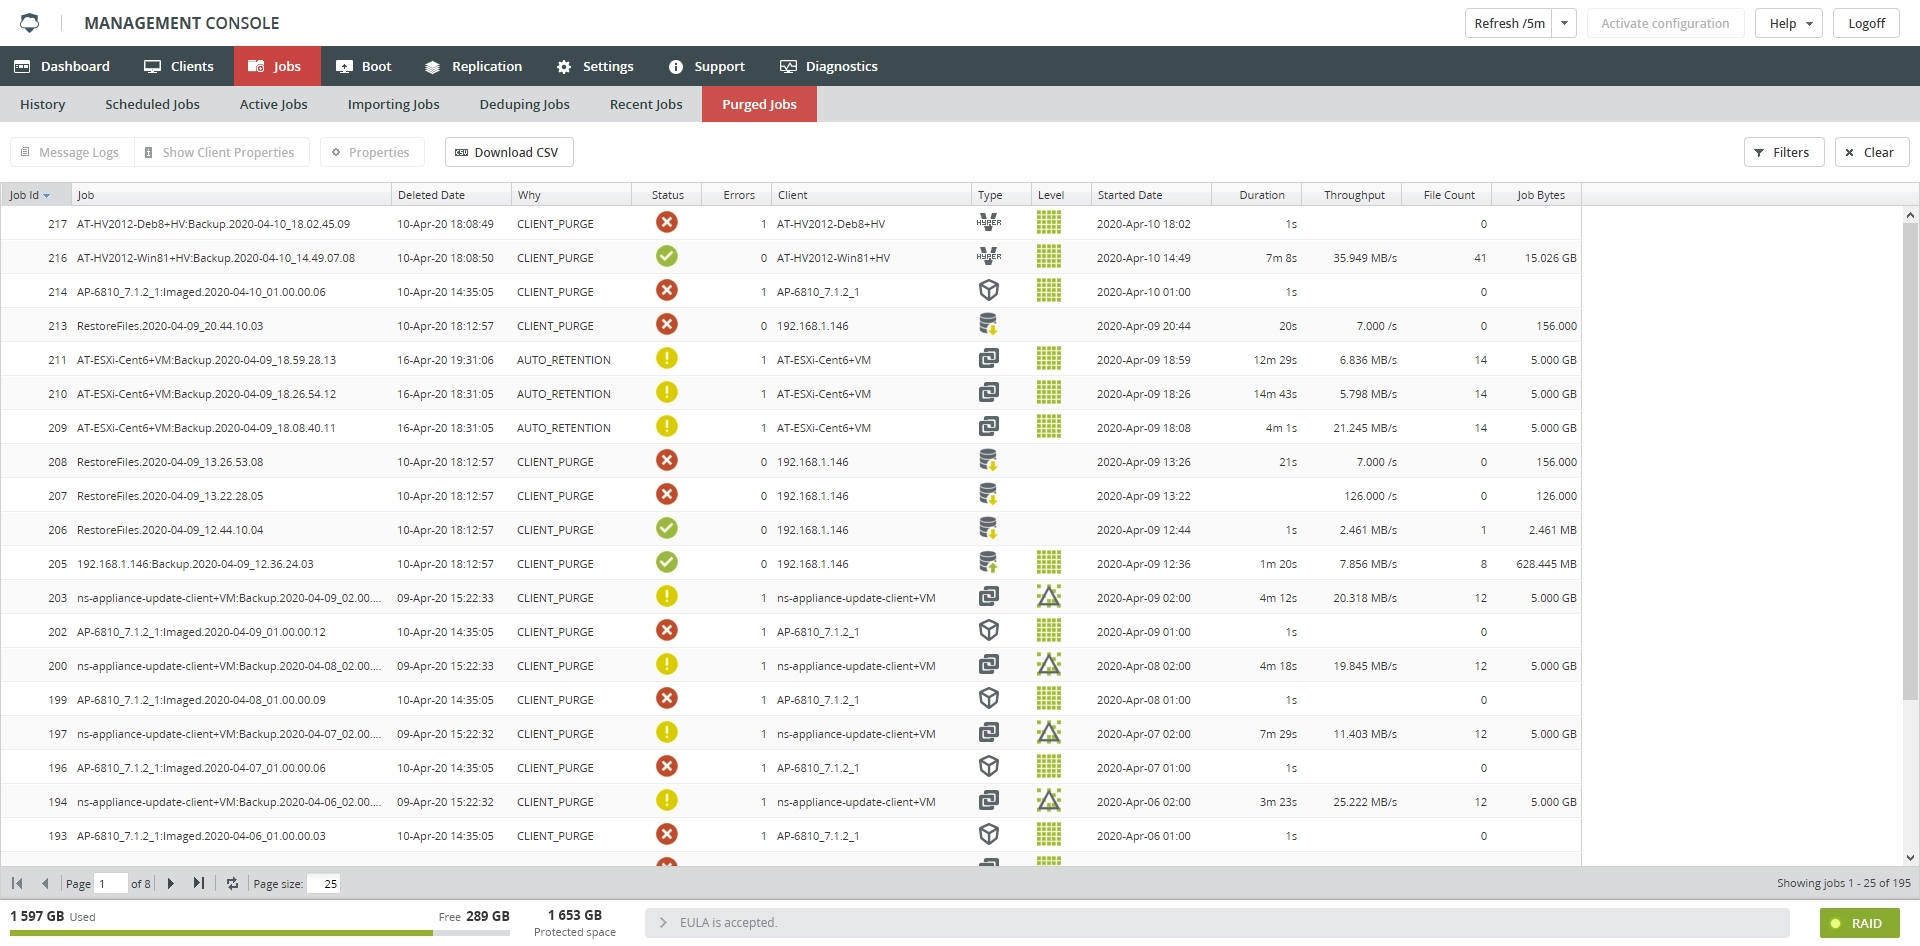Click the table vertical scrollbar
The width and height of the screenshot is (1920, 946).
tap(1911, 460)
